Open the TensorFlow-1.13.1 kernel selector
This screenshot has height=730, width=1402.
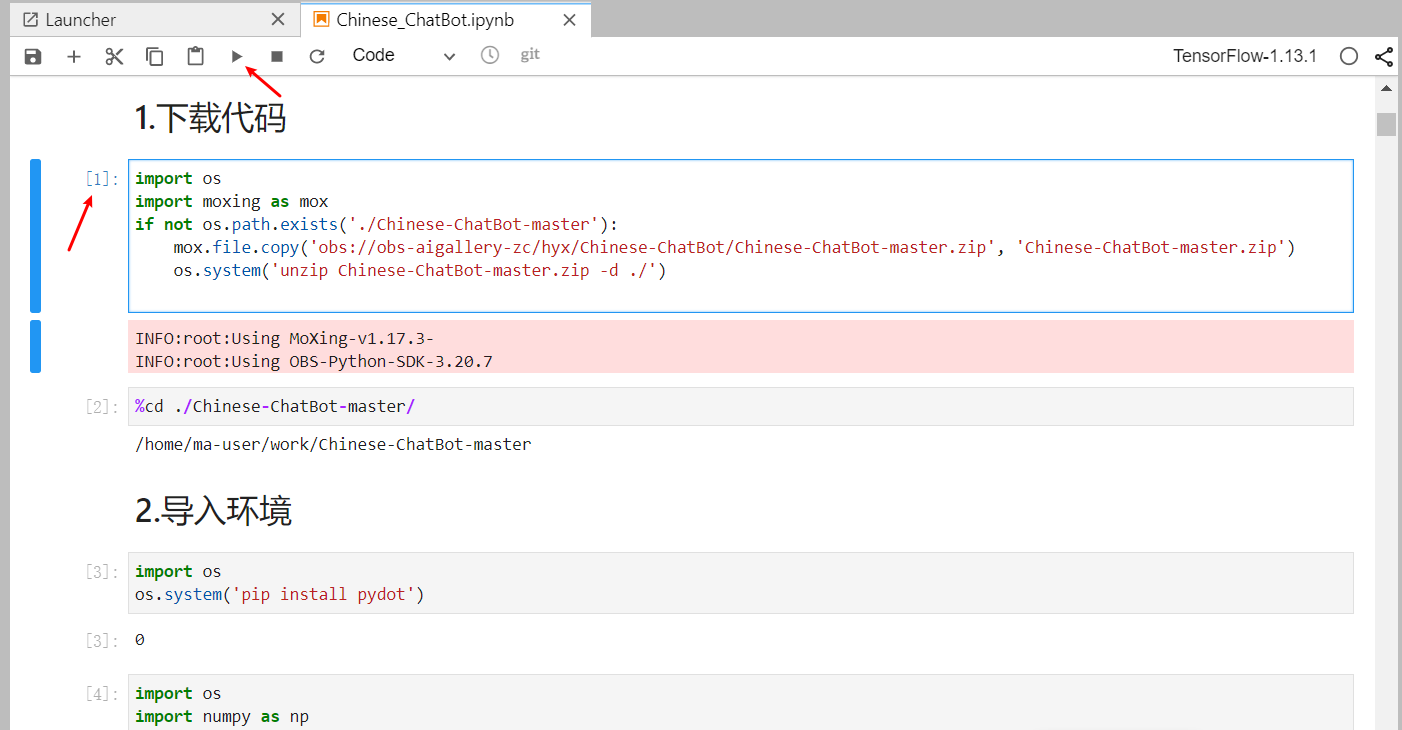[x=1245, y=56]
